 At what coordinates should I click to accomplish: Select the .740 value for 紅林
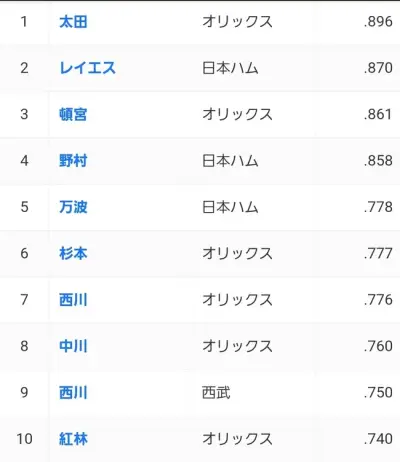pyautogui.click(x=378, y=439)
